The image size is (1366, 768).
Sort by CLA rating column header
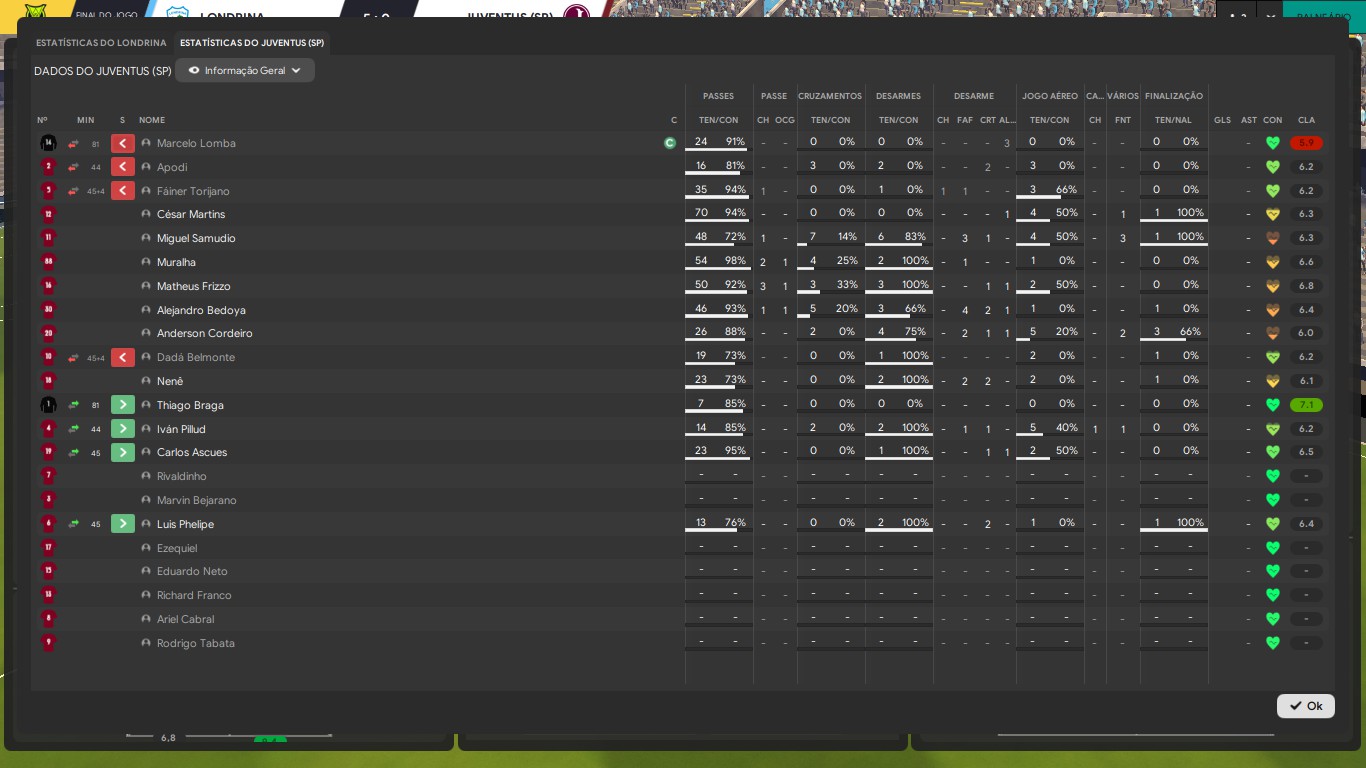(x=1306, y=120)
